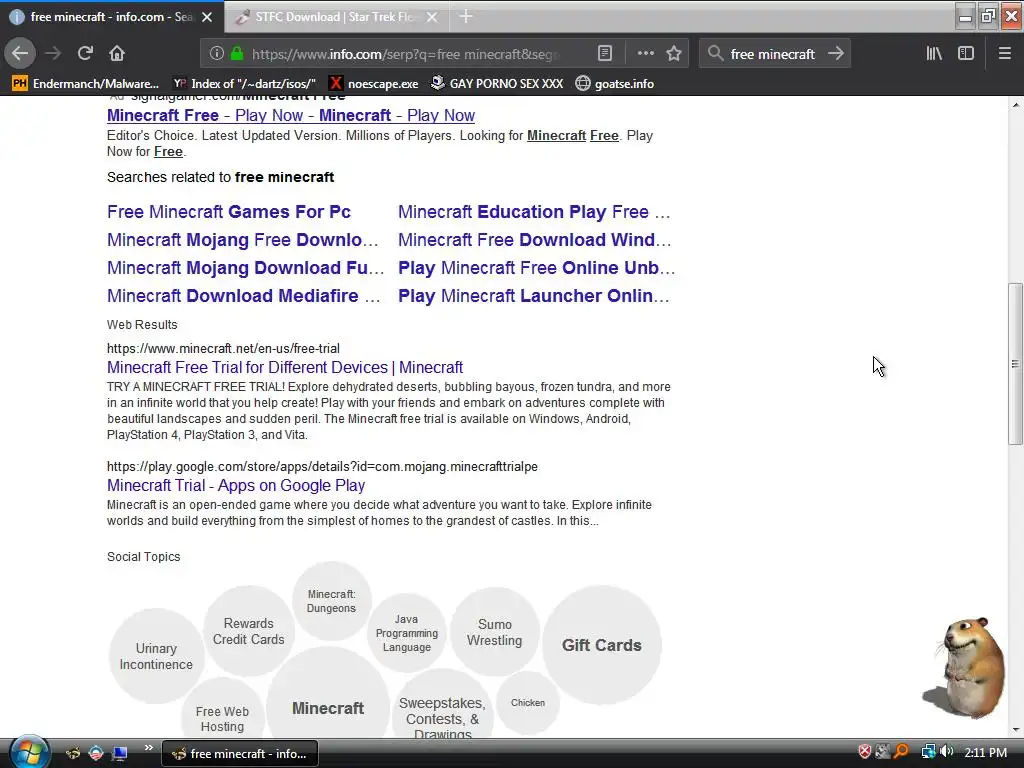Show the sidebars icon
This screenshot has width=1024, height=768.
pos(966,54)
